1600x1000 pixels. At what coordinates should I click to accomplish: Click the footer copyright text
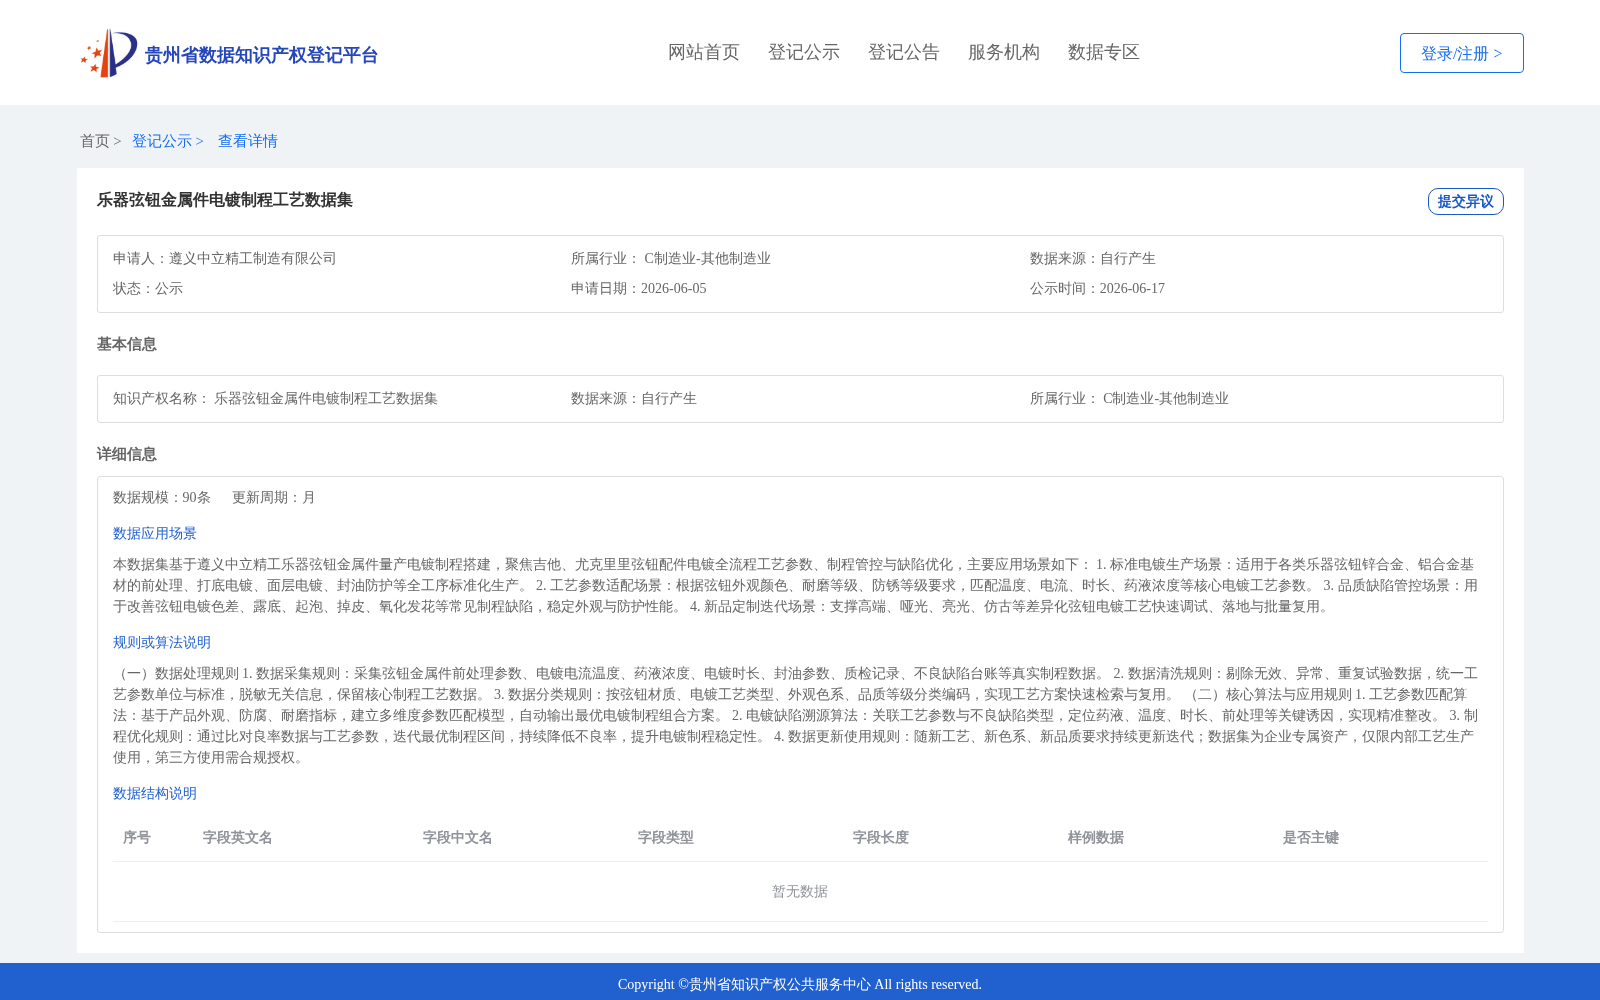tap(800, 984)
